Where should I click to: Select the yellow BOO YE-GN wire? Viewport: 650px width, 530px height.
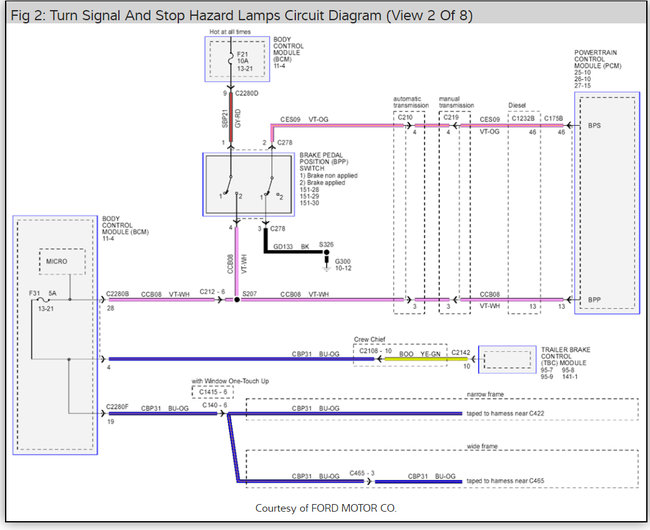pyautogui.click(x=426, y=359)
